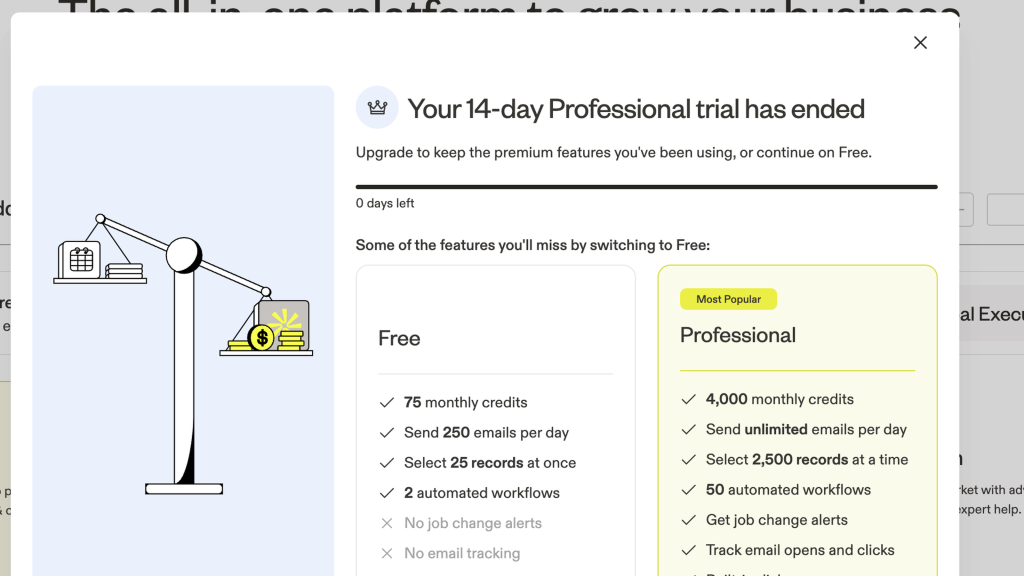Select the Professional plan card heading

tap(738, 335)
